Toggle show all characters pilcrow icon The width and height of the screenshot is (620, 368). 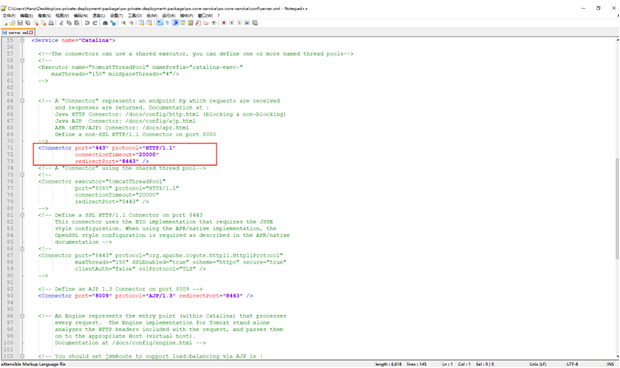click(x=167, y=23)
